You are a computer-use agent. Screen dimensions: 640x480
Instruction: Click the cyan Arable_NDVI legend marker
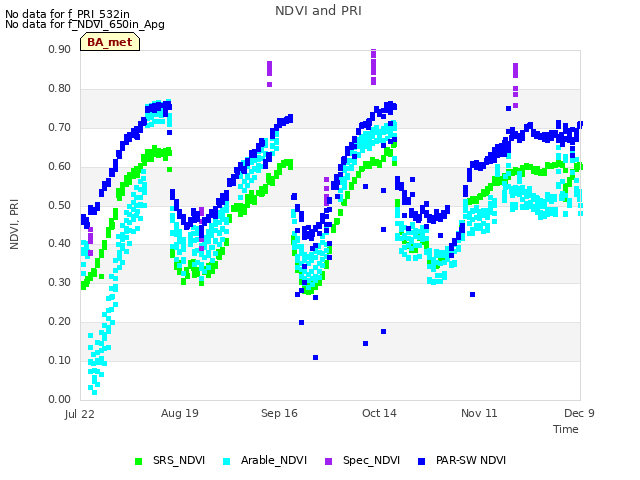pyautogui.click(x=227, y=461)
